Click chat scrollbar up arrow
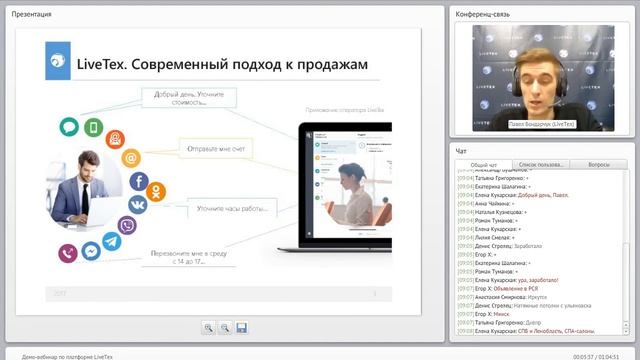 coord(626,325)
